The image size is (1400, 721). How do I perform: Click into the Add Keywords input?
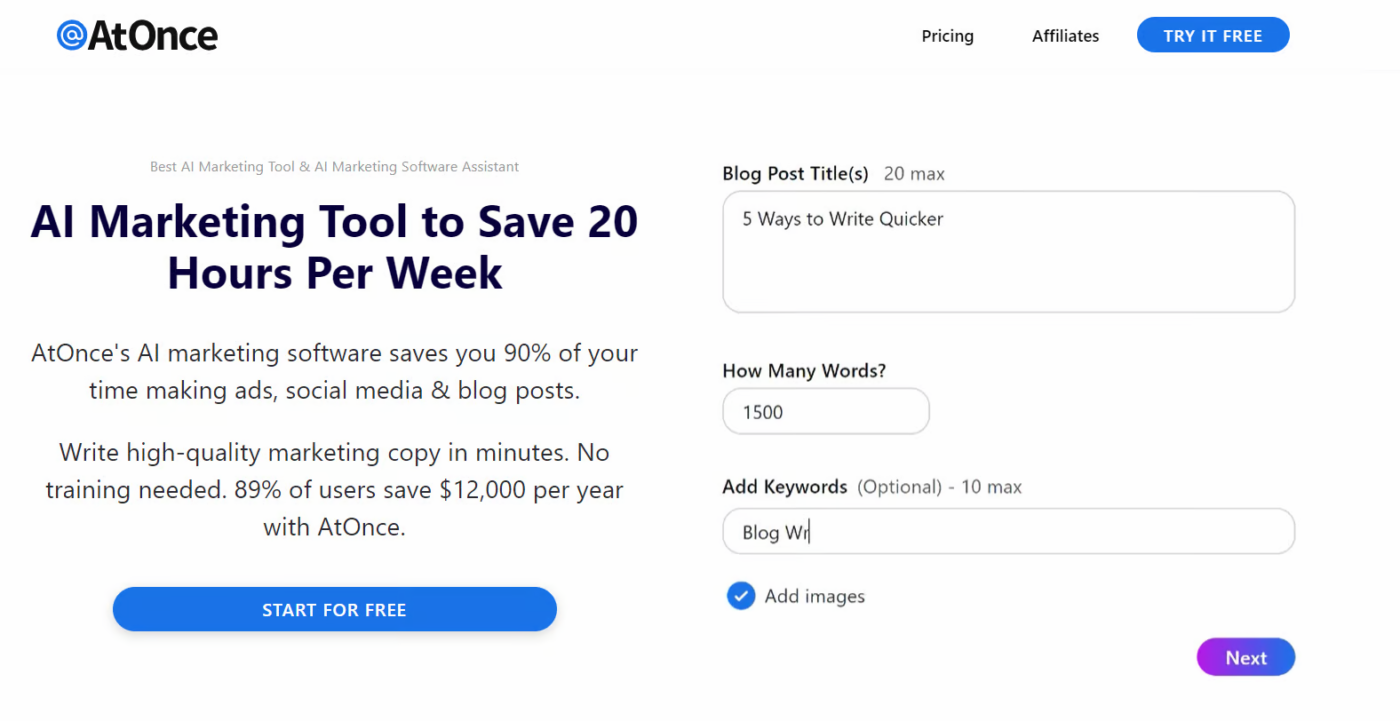1008,532
